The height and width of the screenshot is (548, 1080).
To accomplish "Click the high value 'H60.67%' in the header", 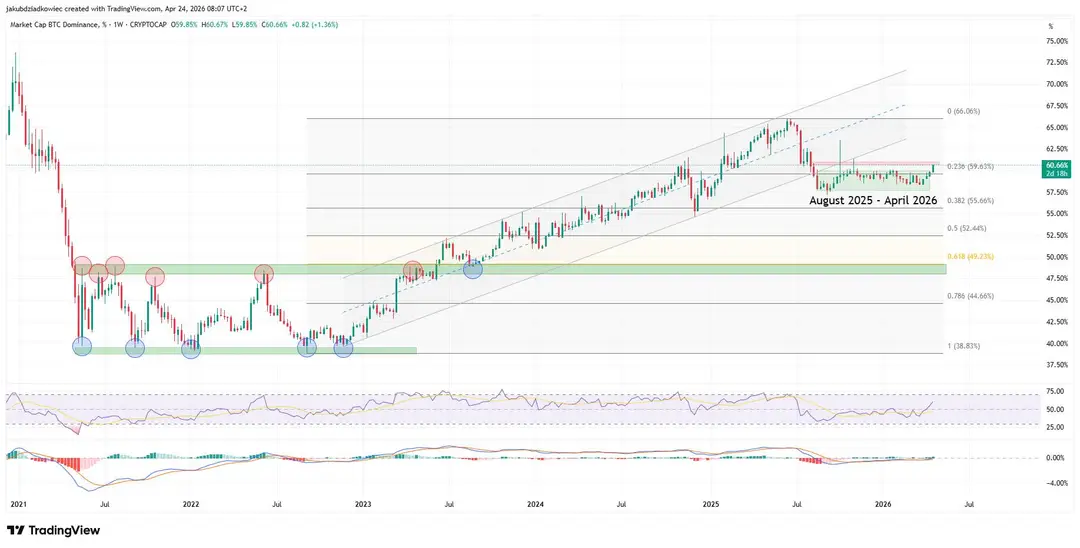I will coord(215,25).
